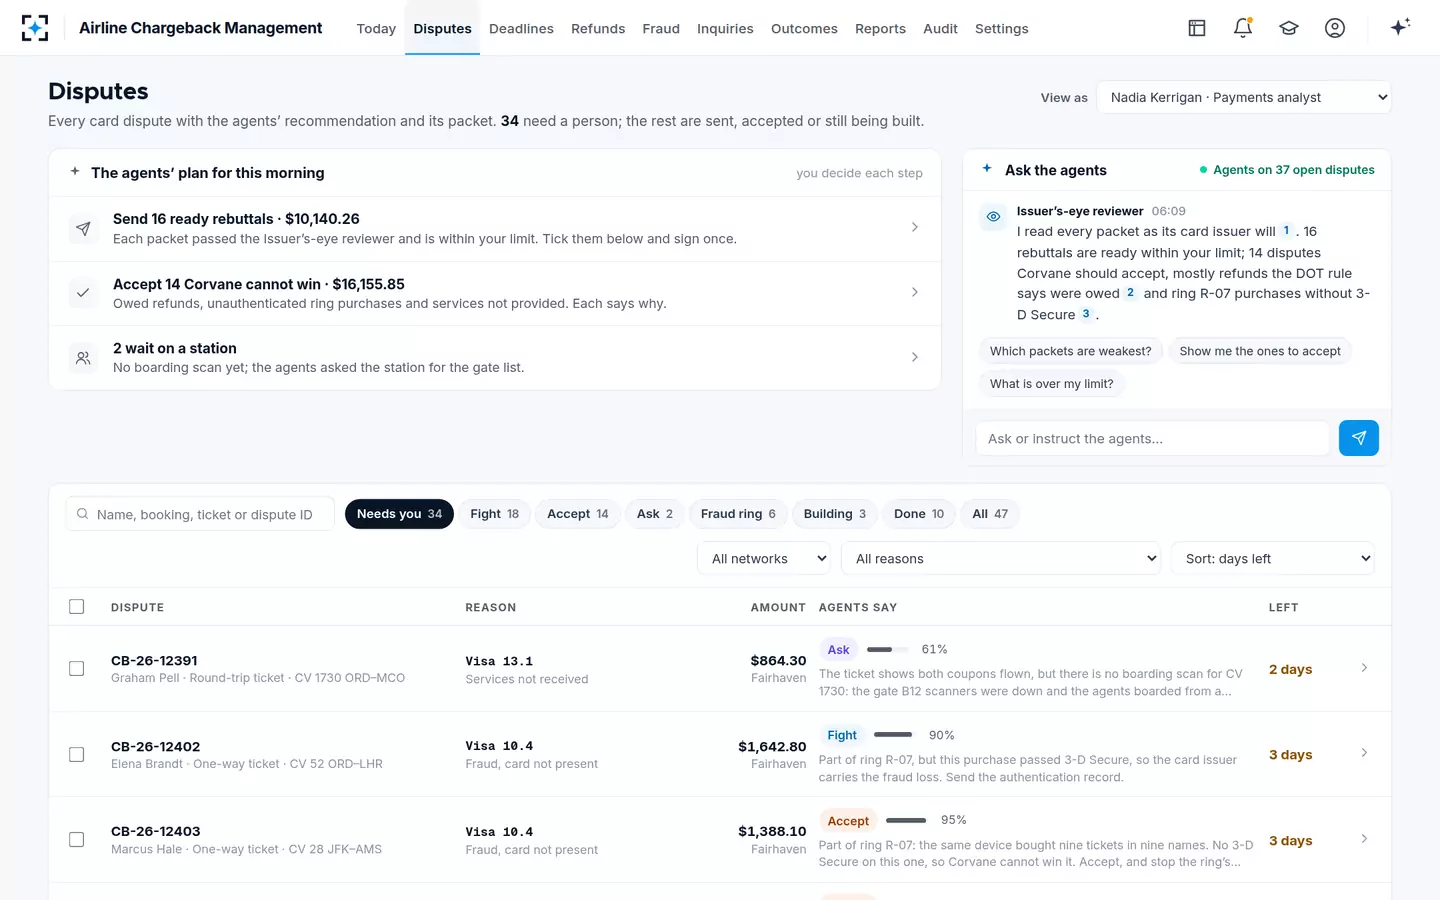Focus the name, booking, ticket search field
The image size is (1440, 900).
(200, 514)
